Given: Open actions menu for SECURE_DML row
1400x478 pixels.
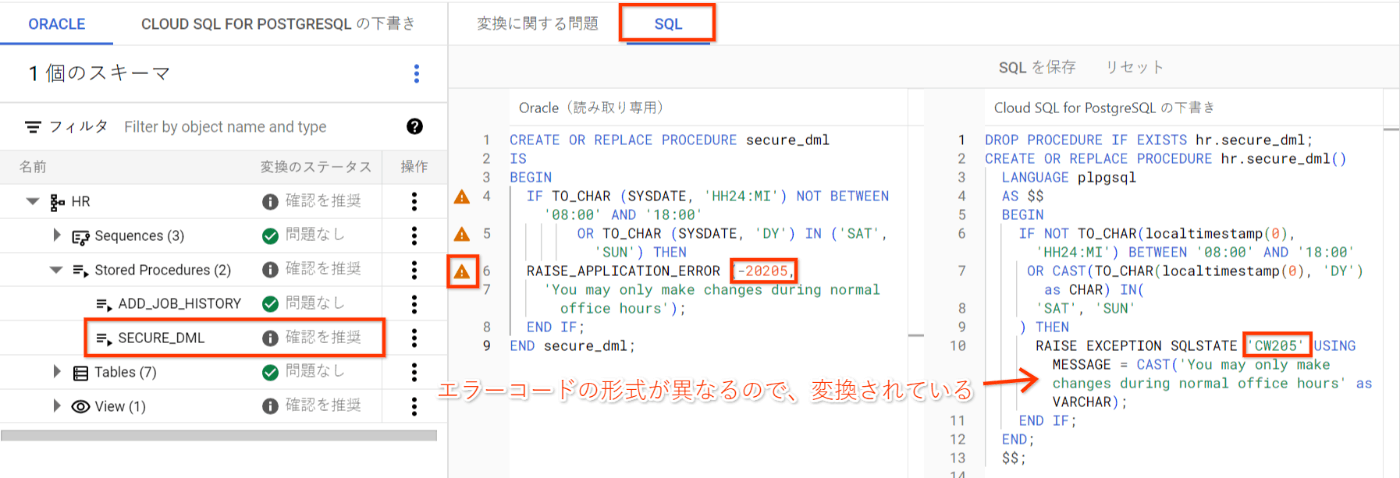Looking at the screenshot, I should tap(414, 338).
